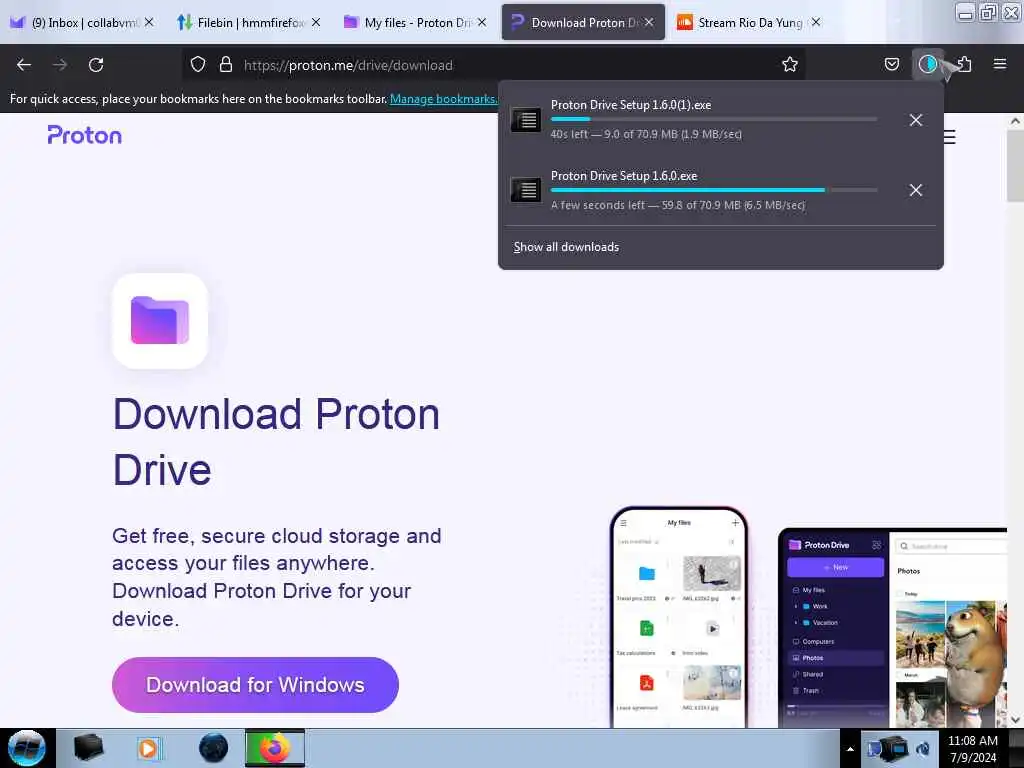The image size is (1024, 768).
Task: Open the Extensions puzzle piece icon
Action: pyautogui.click(x=964, y=64)
